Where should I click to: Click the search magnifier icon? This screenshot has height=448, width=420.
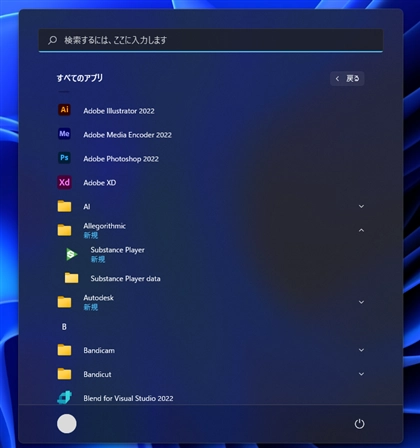52,40
